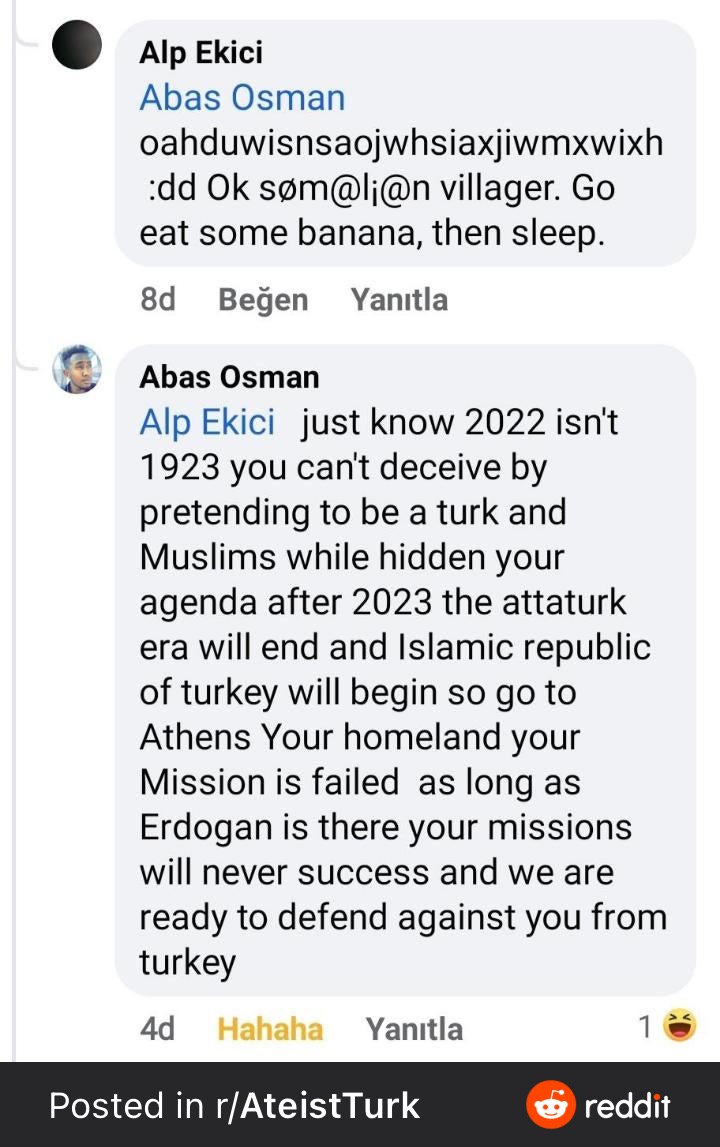Image resolution: width=720 pixels, height=1147 pixels.
Task: Toggle the Hahaha reaction off
Action: point(270,1029)
